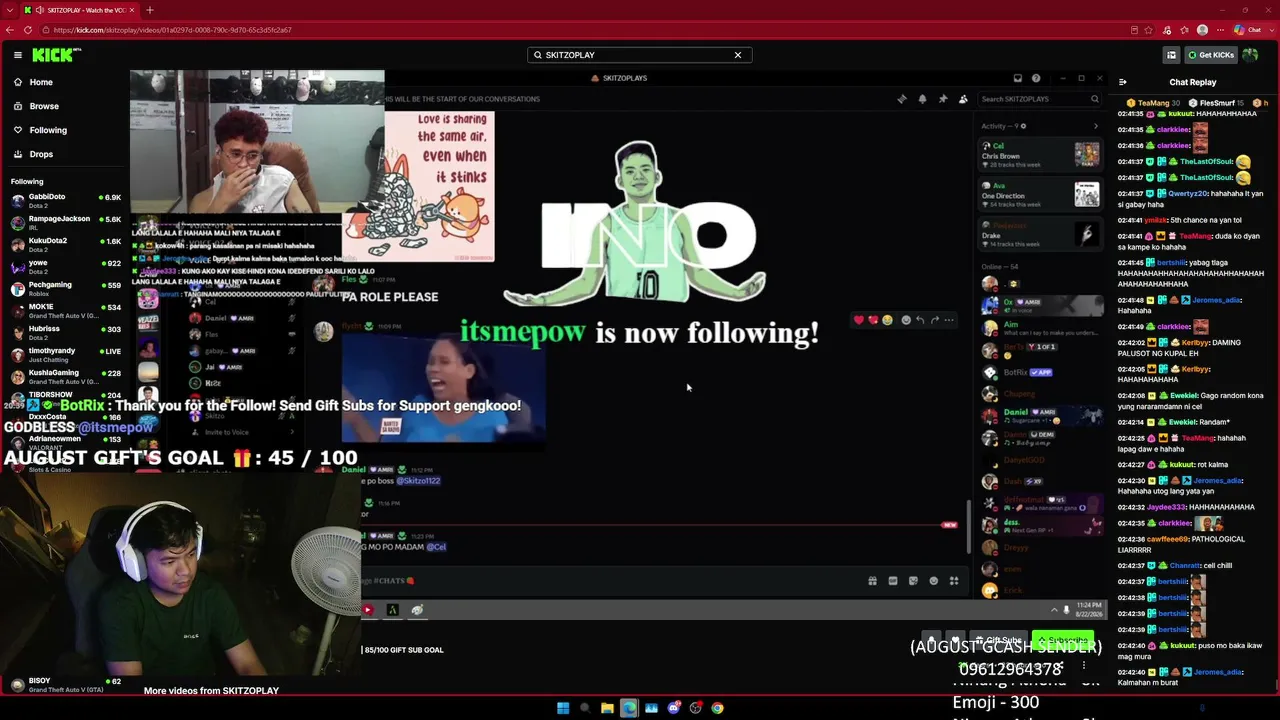This screenshot has width=1280, height=720.
Task: Open the browser tab list dropdown
Action: [x=9, y=10]
